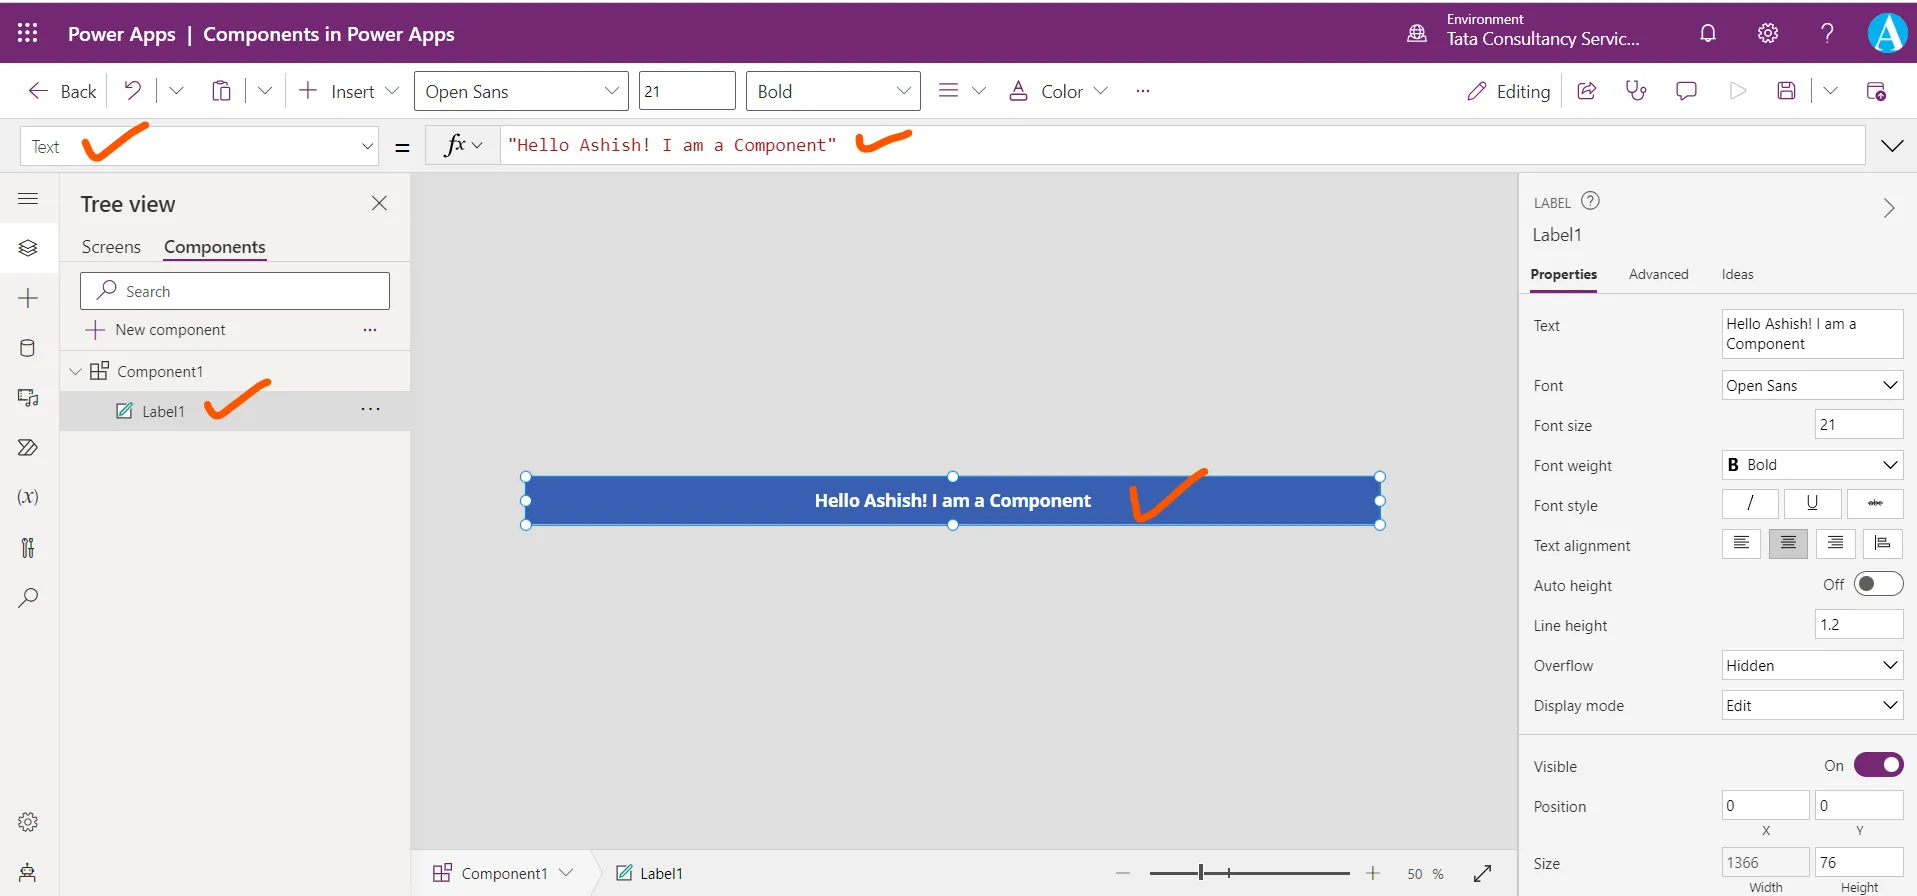1917x896 pixels.
Task: Undo the last action
Action: 133,91
